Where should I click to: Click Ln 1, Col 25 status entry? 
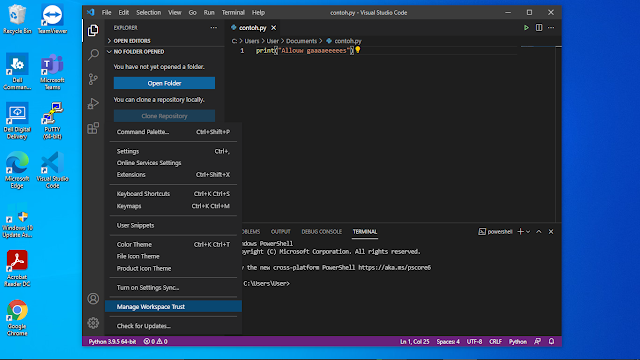414,341
